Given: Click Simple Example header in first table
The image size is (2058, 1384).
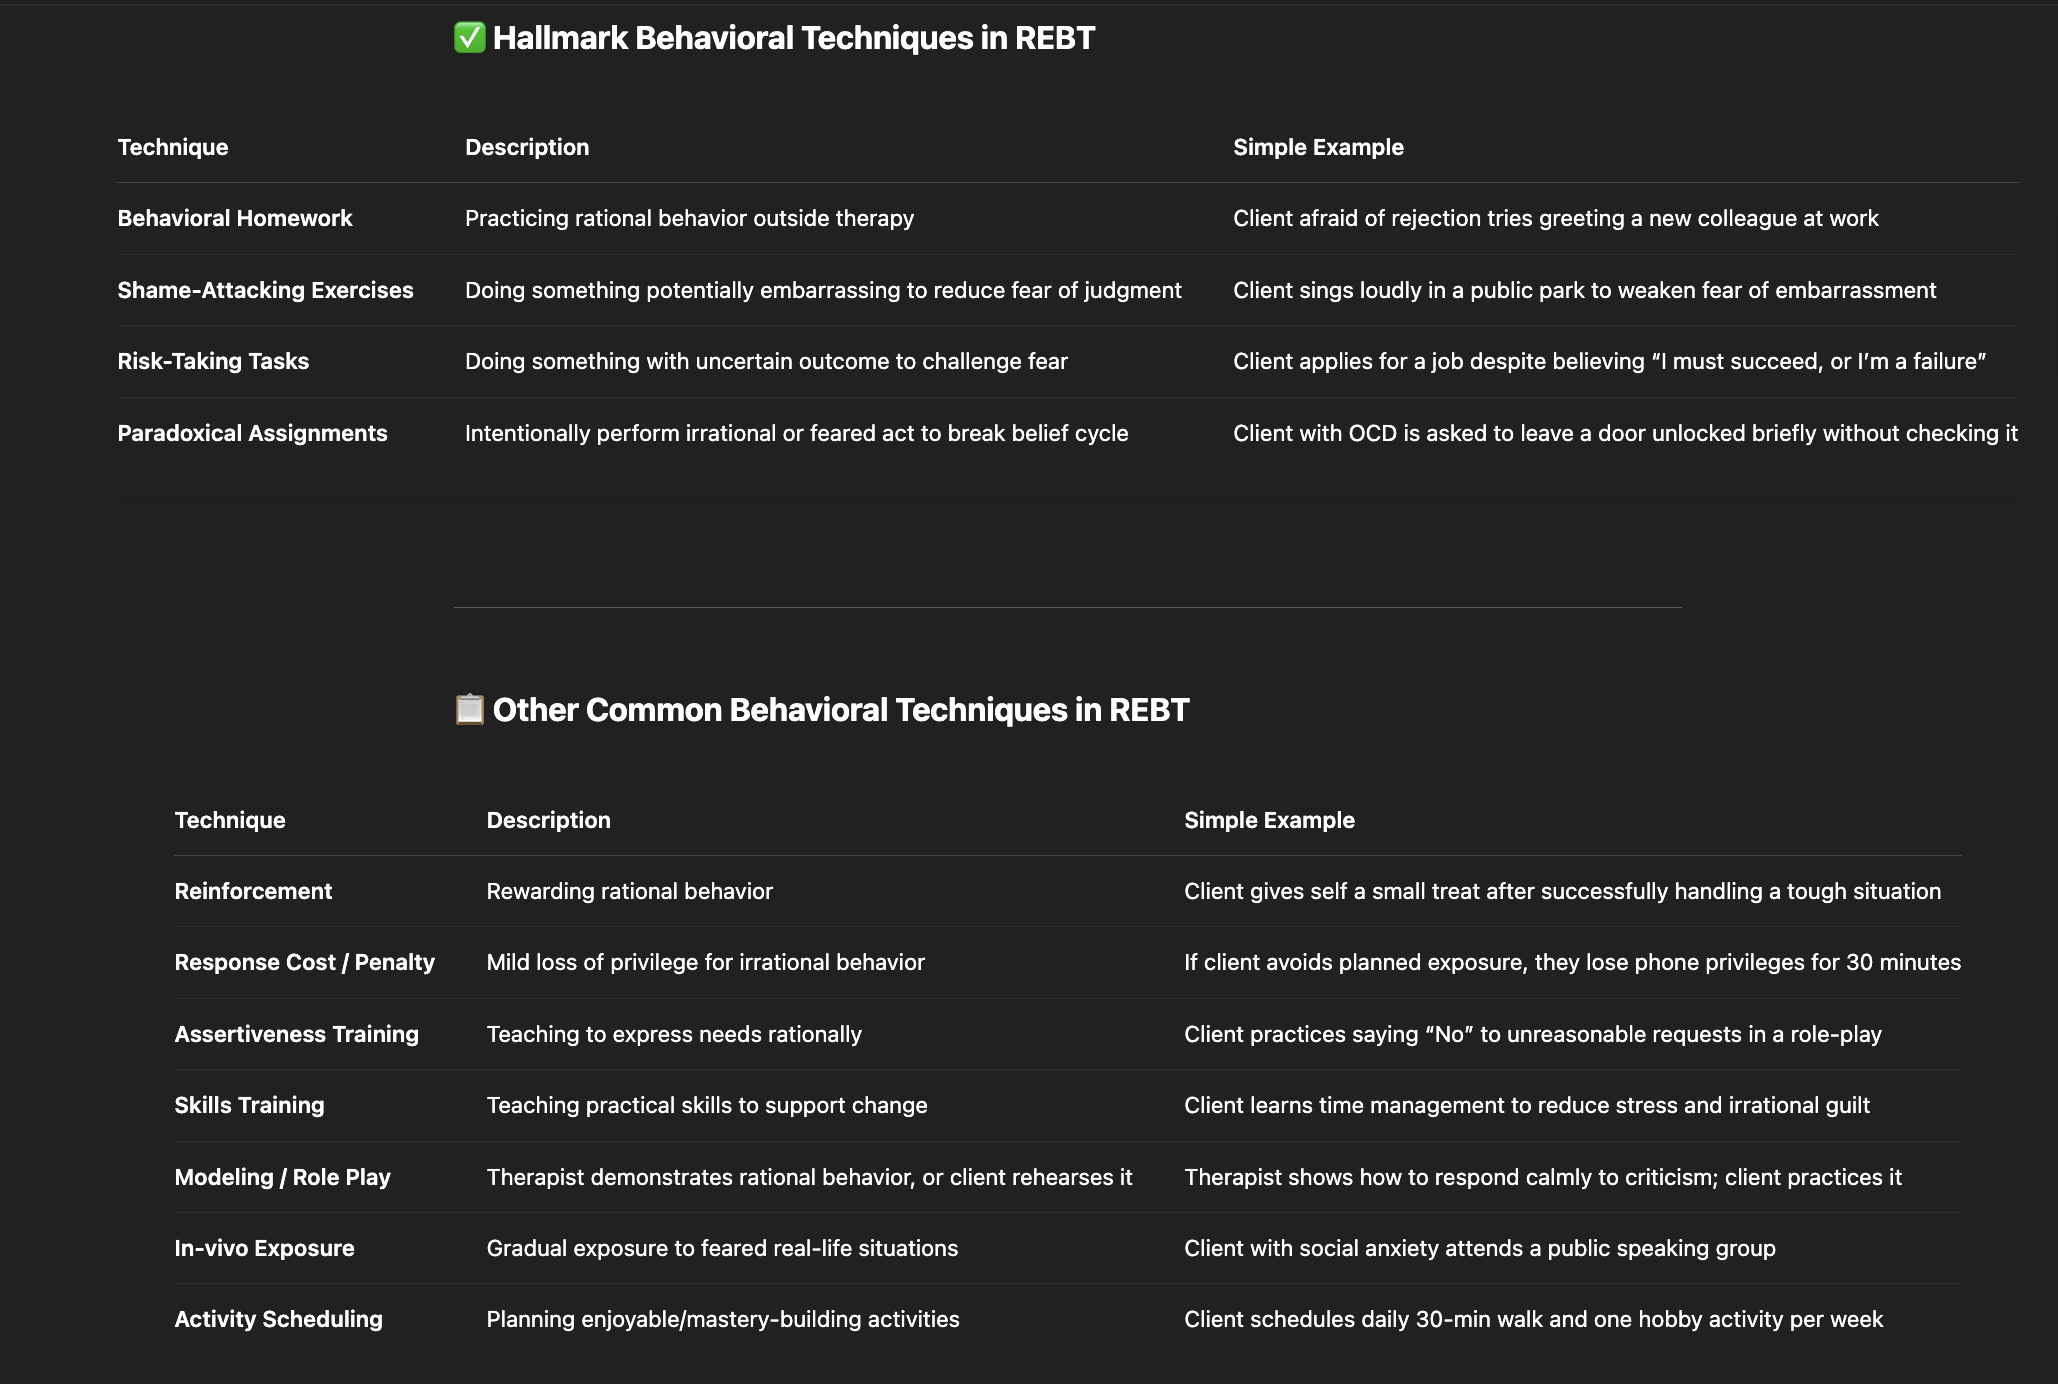Looking at the screenshot, I should coord(1318,147).
